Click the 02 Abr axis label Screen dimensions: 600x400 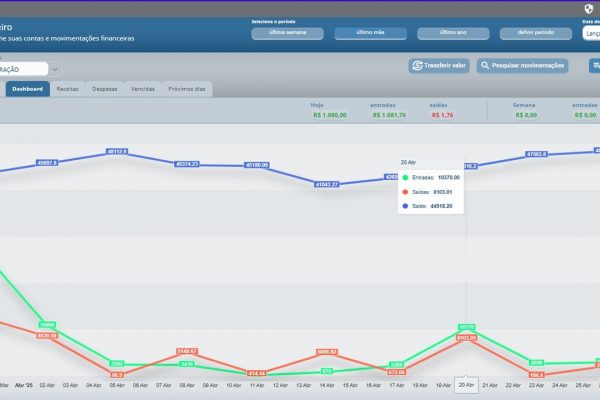47,385
